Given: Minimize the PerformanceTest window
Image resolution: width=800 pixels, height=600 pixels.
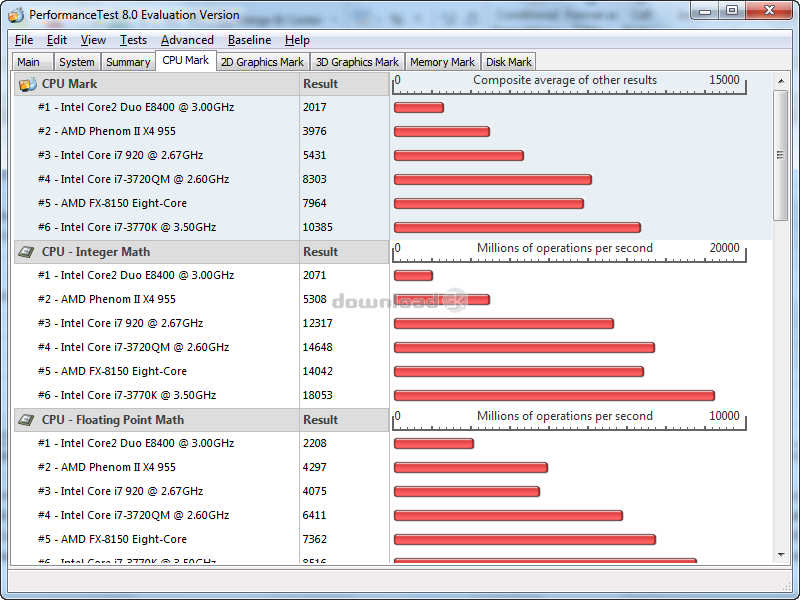Looking at the screenshot, I should [x=705, y=10].
